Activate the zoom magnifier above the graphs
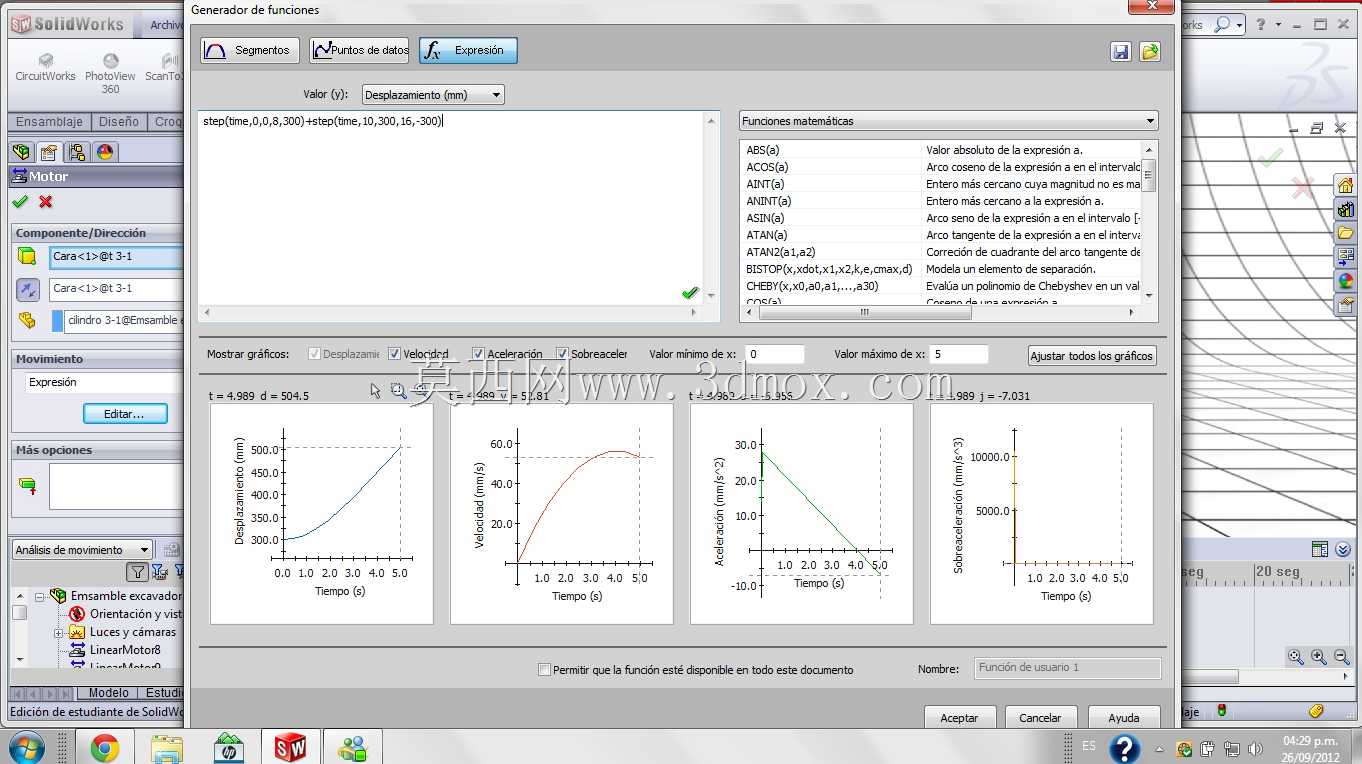The height and width of the screenshot is (764, 1362). pos(398,391)
